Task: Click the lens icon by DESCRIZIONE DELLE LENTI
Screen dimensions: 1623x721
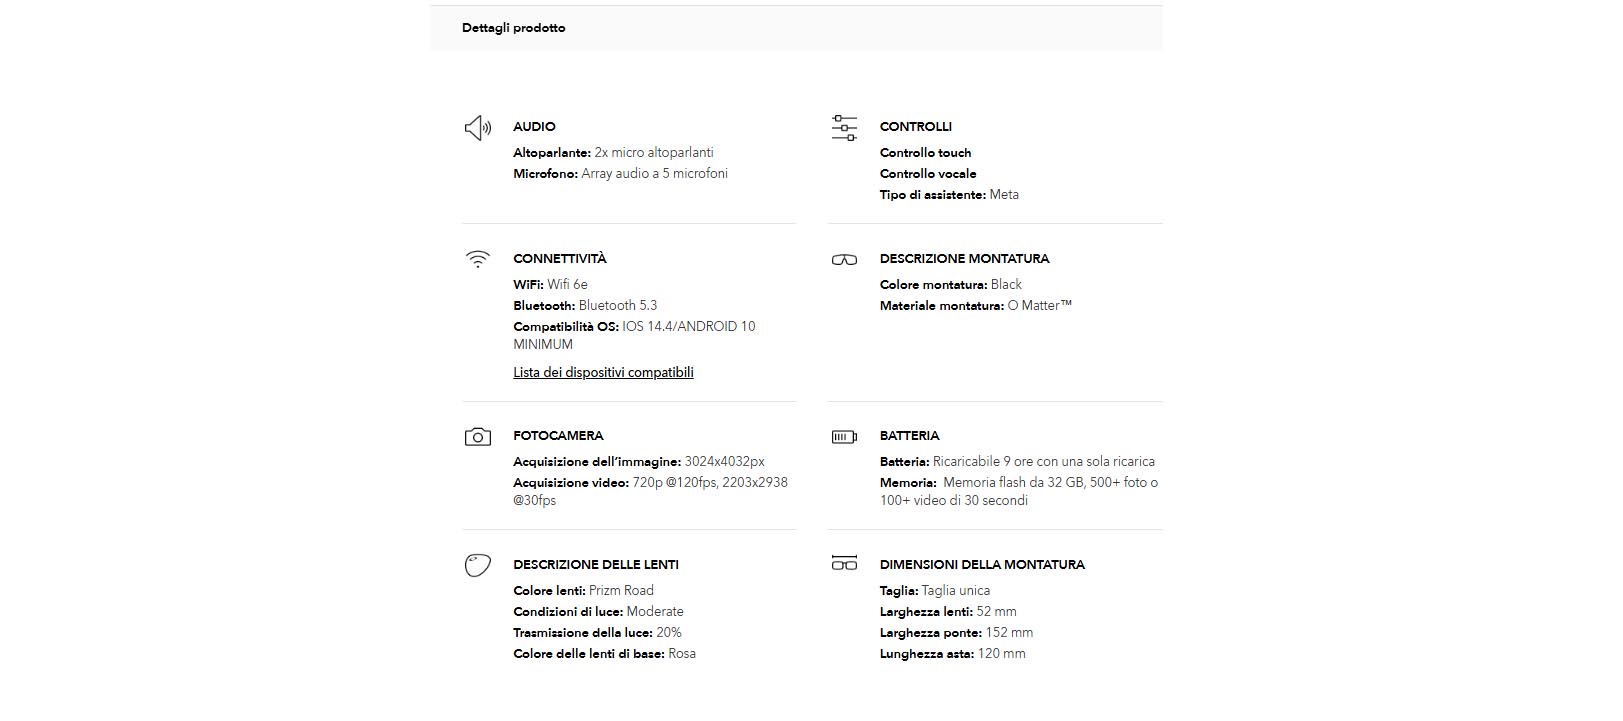Action: (478, 565)
